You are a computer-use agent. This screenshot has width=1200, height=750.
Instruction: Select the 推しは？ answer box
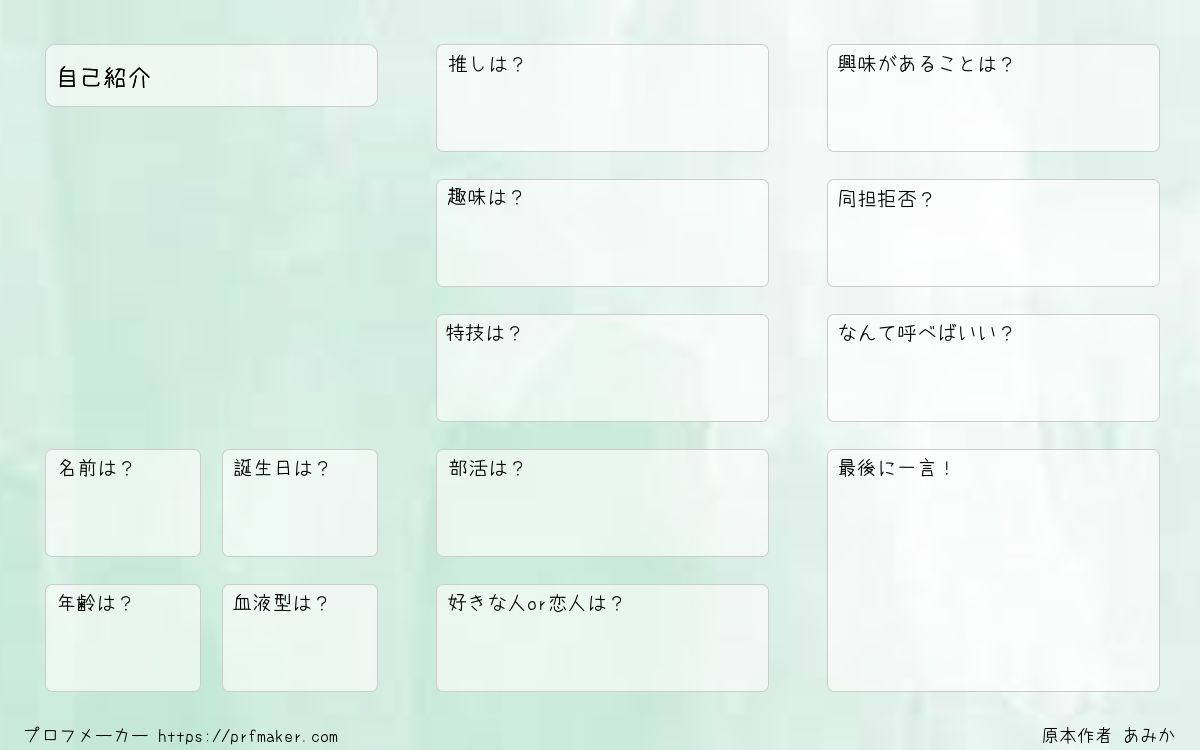pos(602,98)
